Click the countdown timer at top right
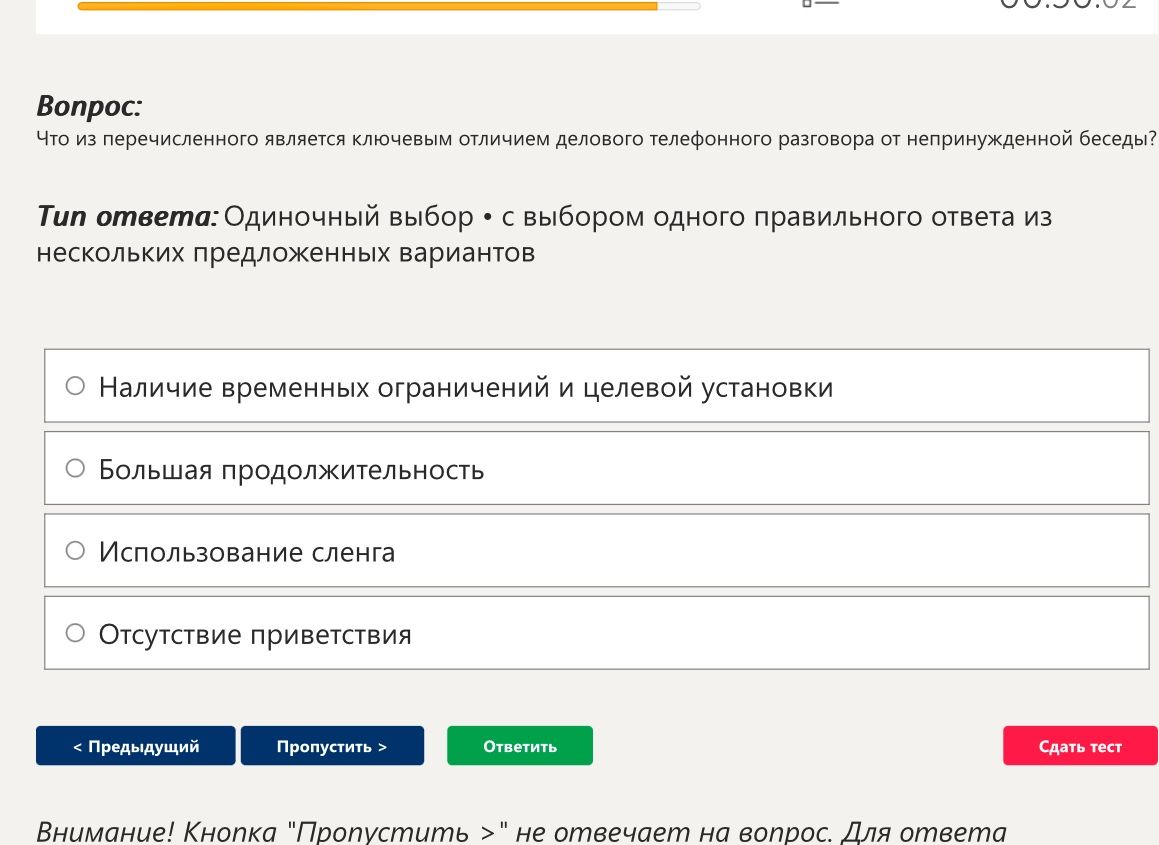 tap(1067, 4)
